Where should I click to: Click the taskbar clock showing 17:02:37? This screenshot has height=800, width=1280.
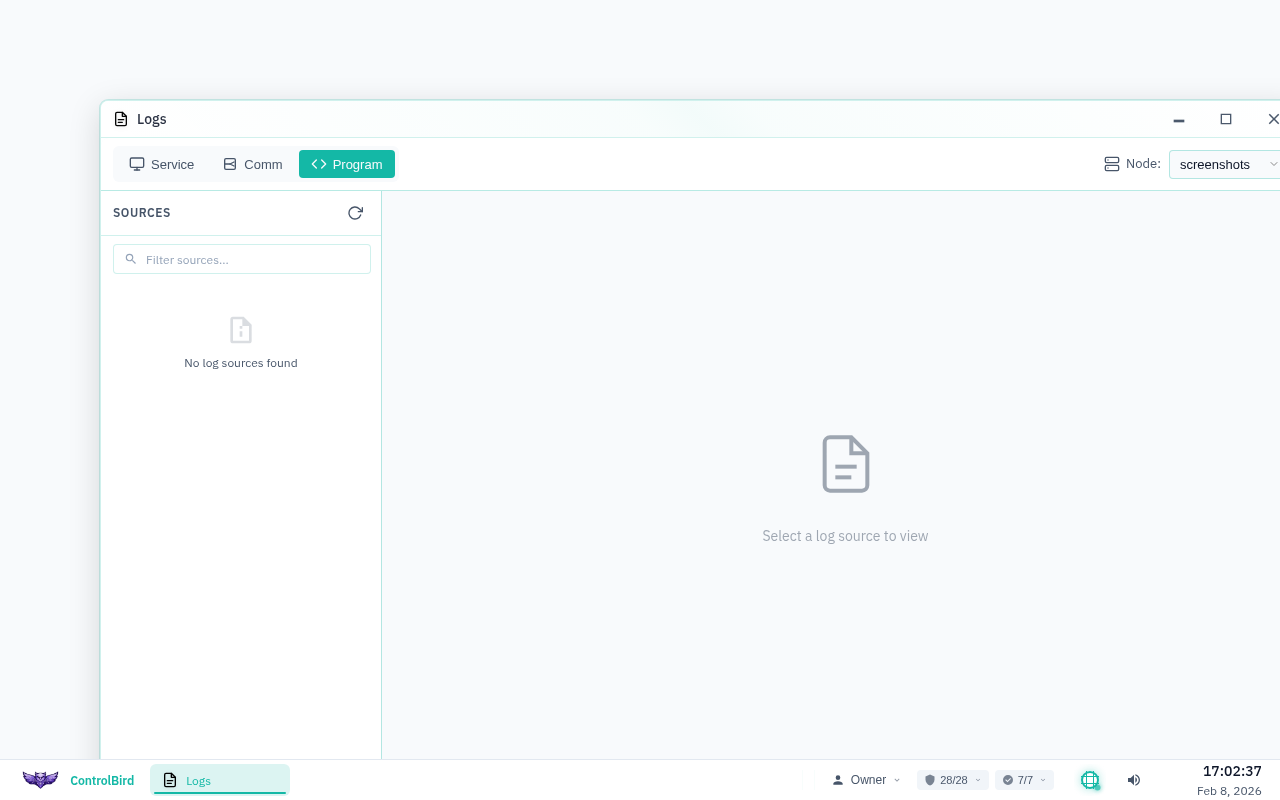[x=1232, y=771]
